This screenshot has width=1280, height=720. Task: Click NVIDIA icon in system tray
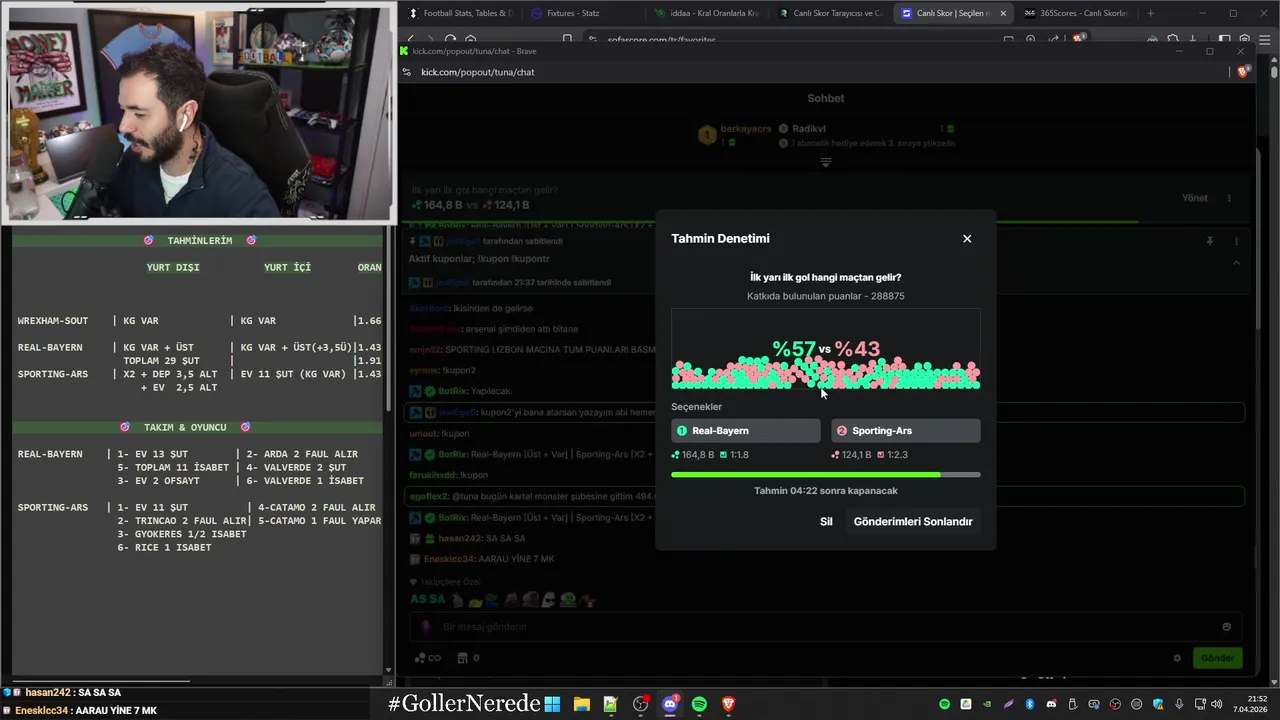click(x=987, y=704)
